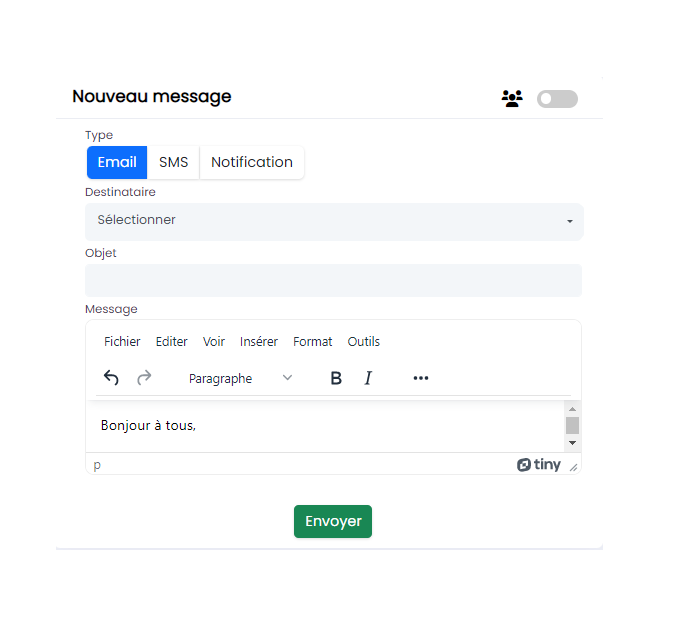Click the editor resize handle icon

[x=574, y=467]
